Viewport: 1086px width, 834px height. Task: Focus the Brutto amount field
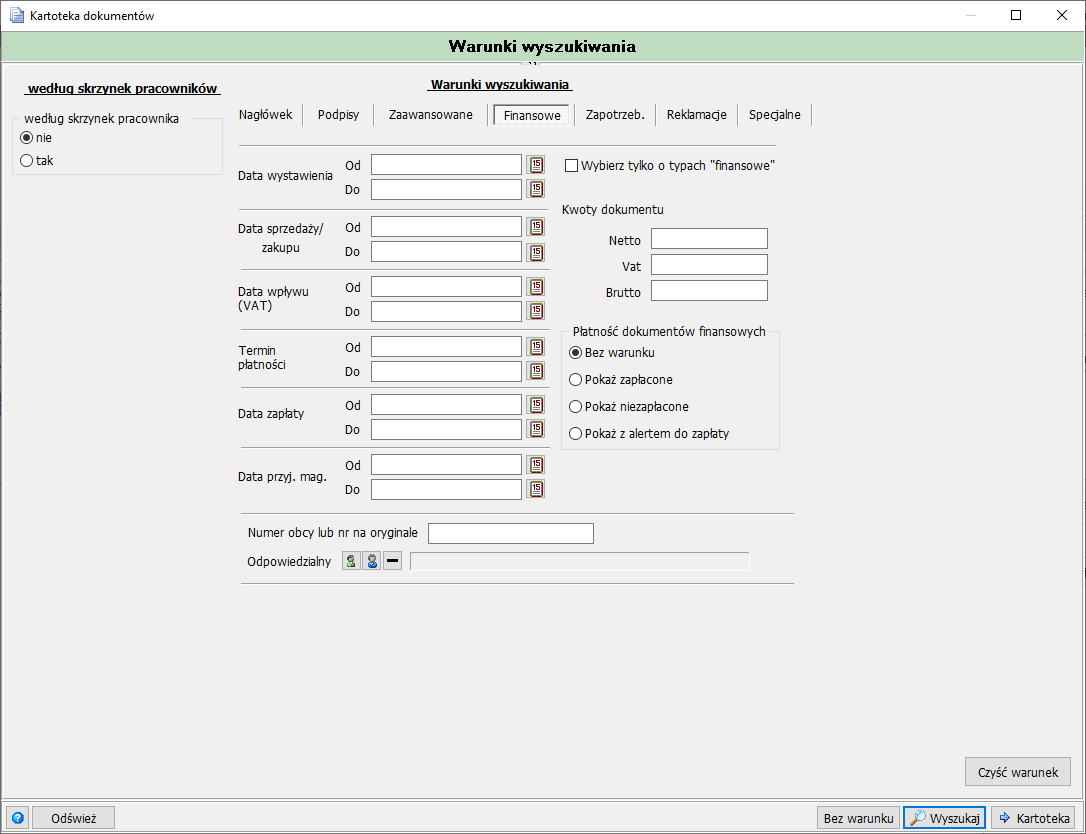tap(709, 290)
